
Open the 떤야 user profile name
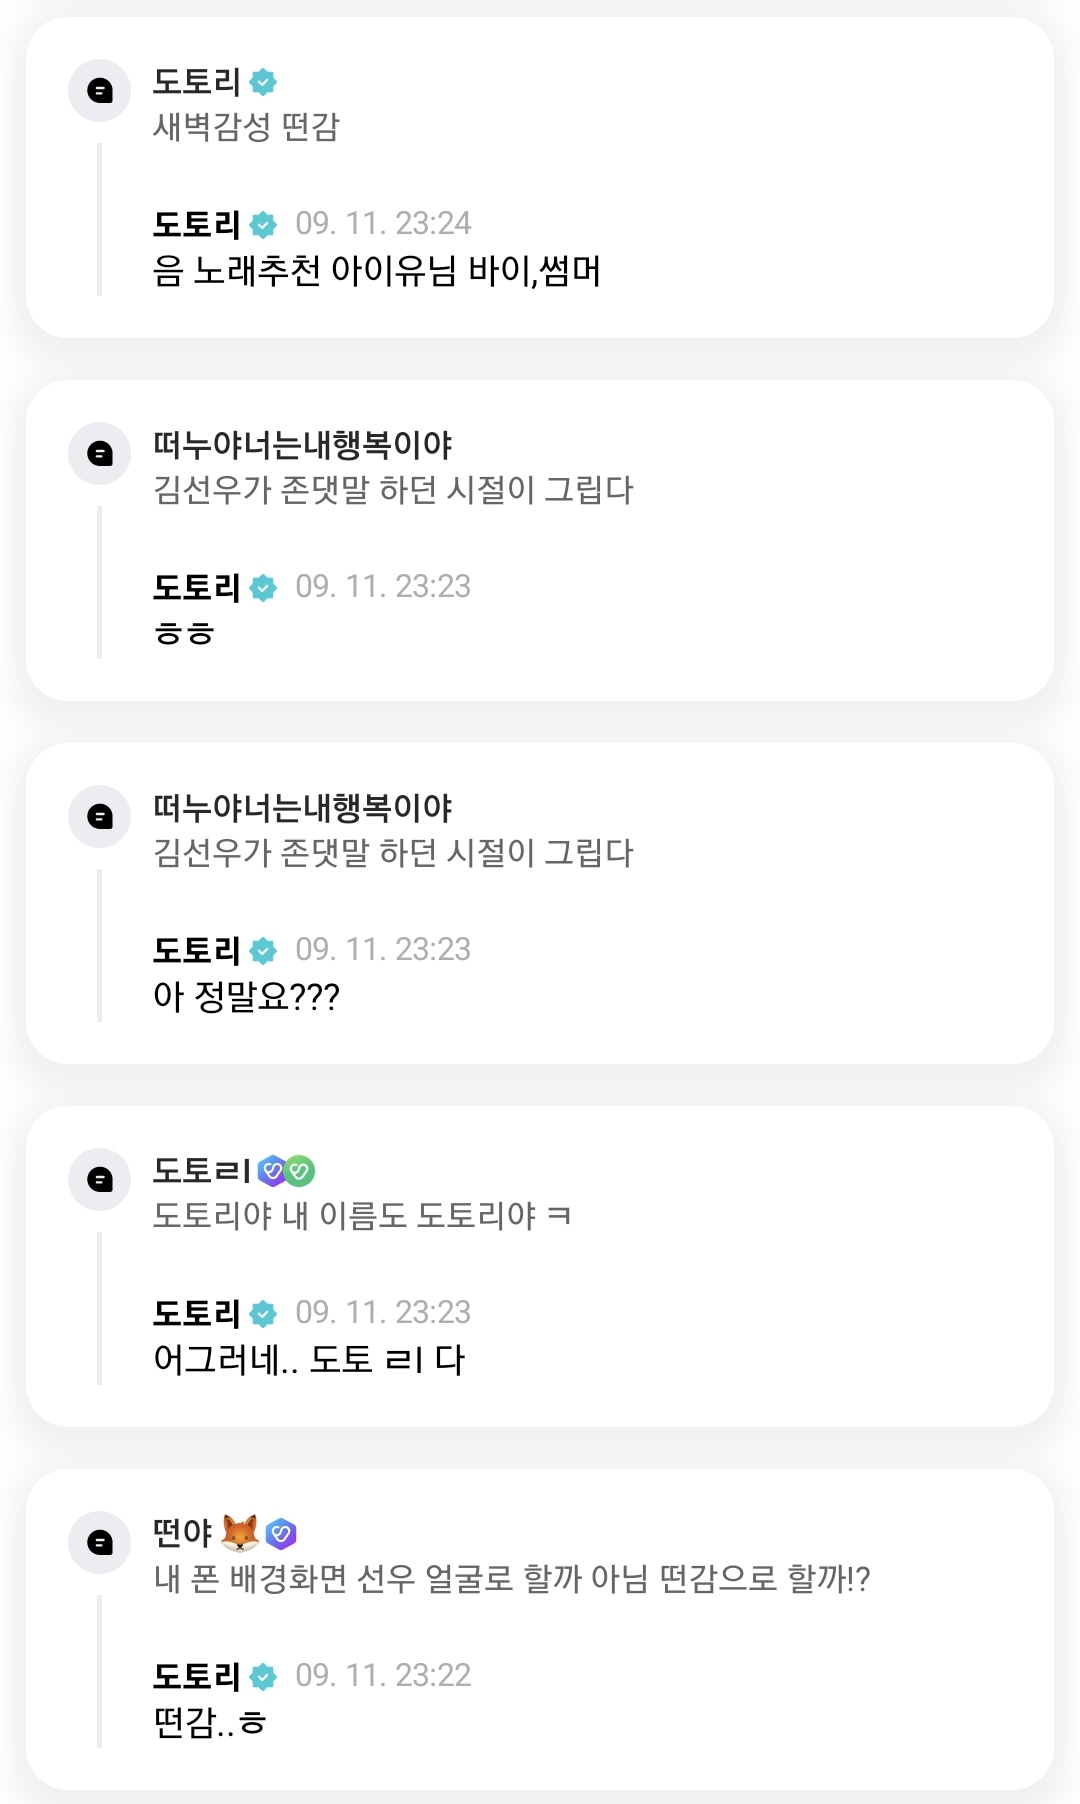pos(183,1533)
